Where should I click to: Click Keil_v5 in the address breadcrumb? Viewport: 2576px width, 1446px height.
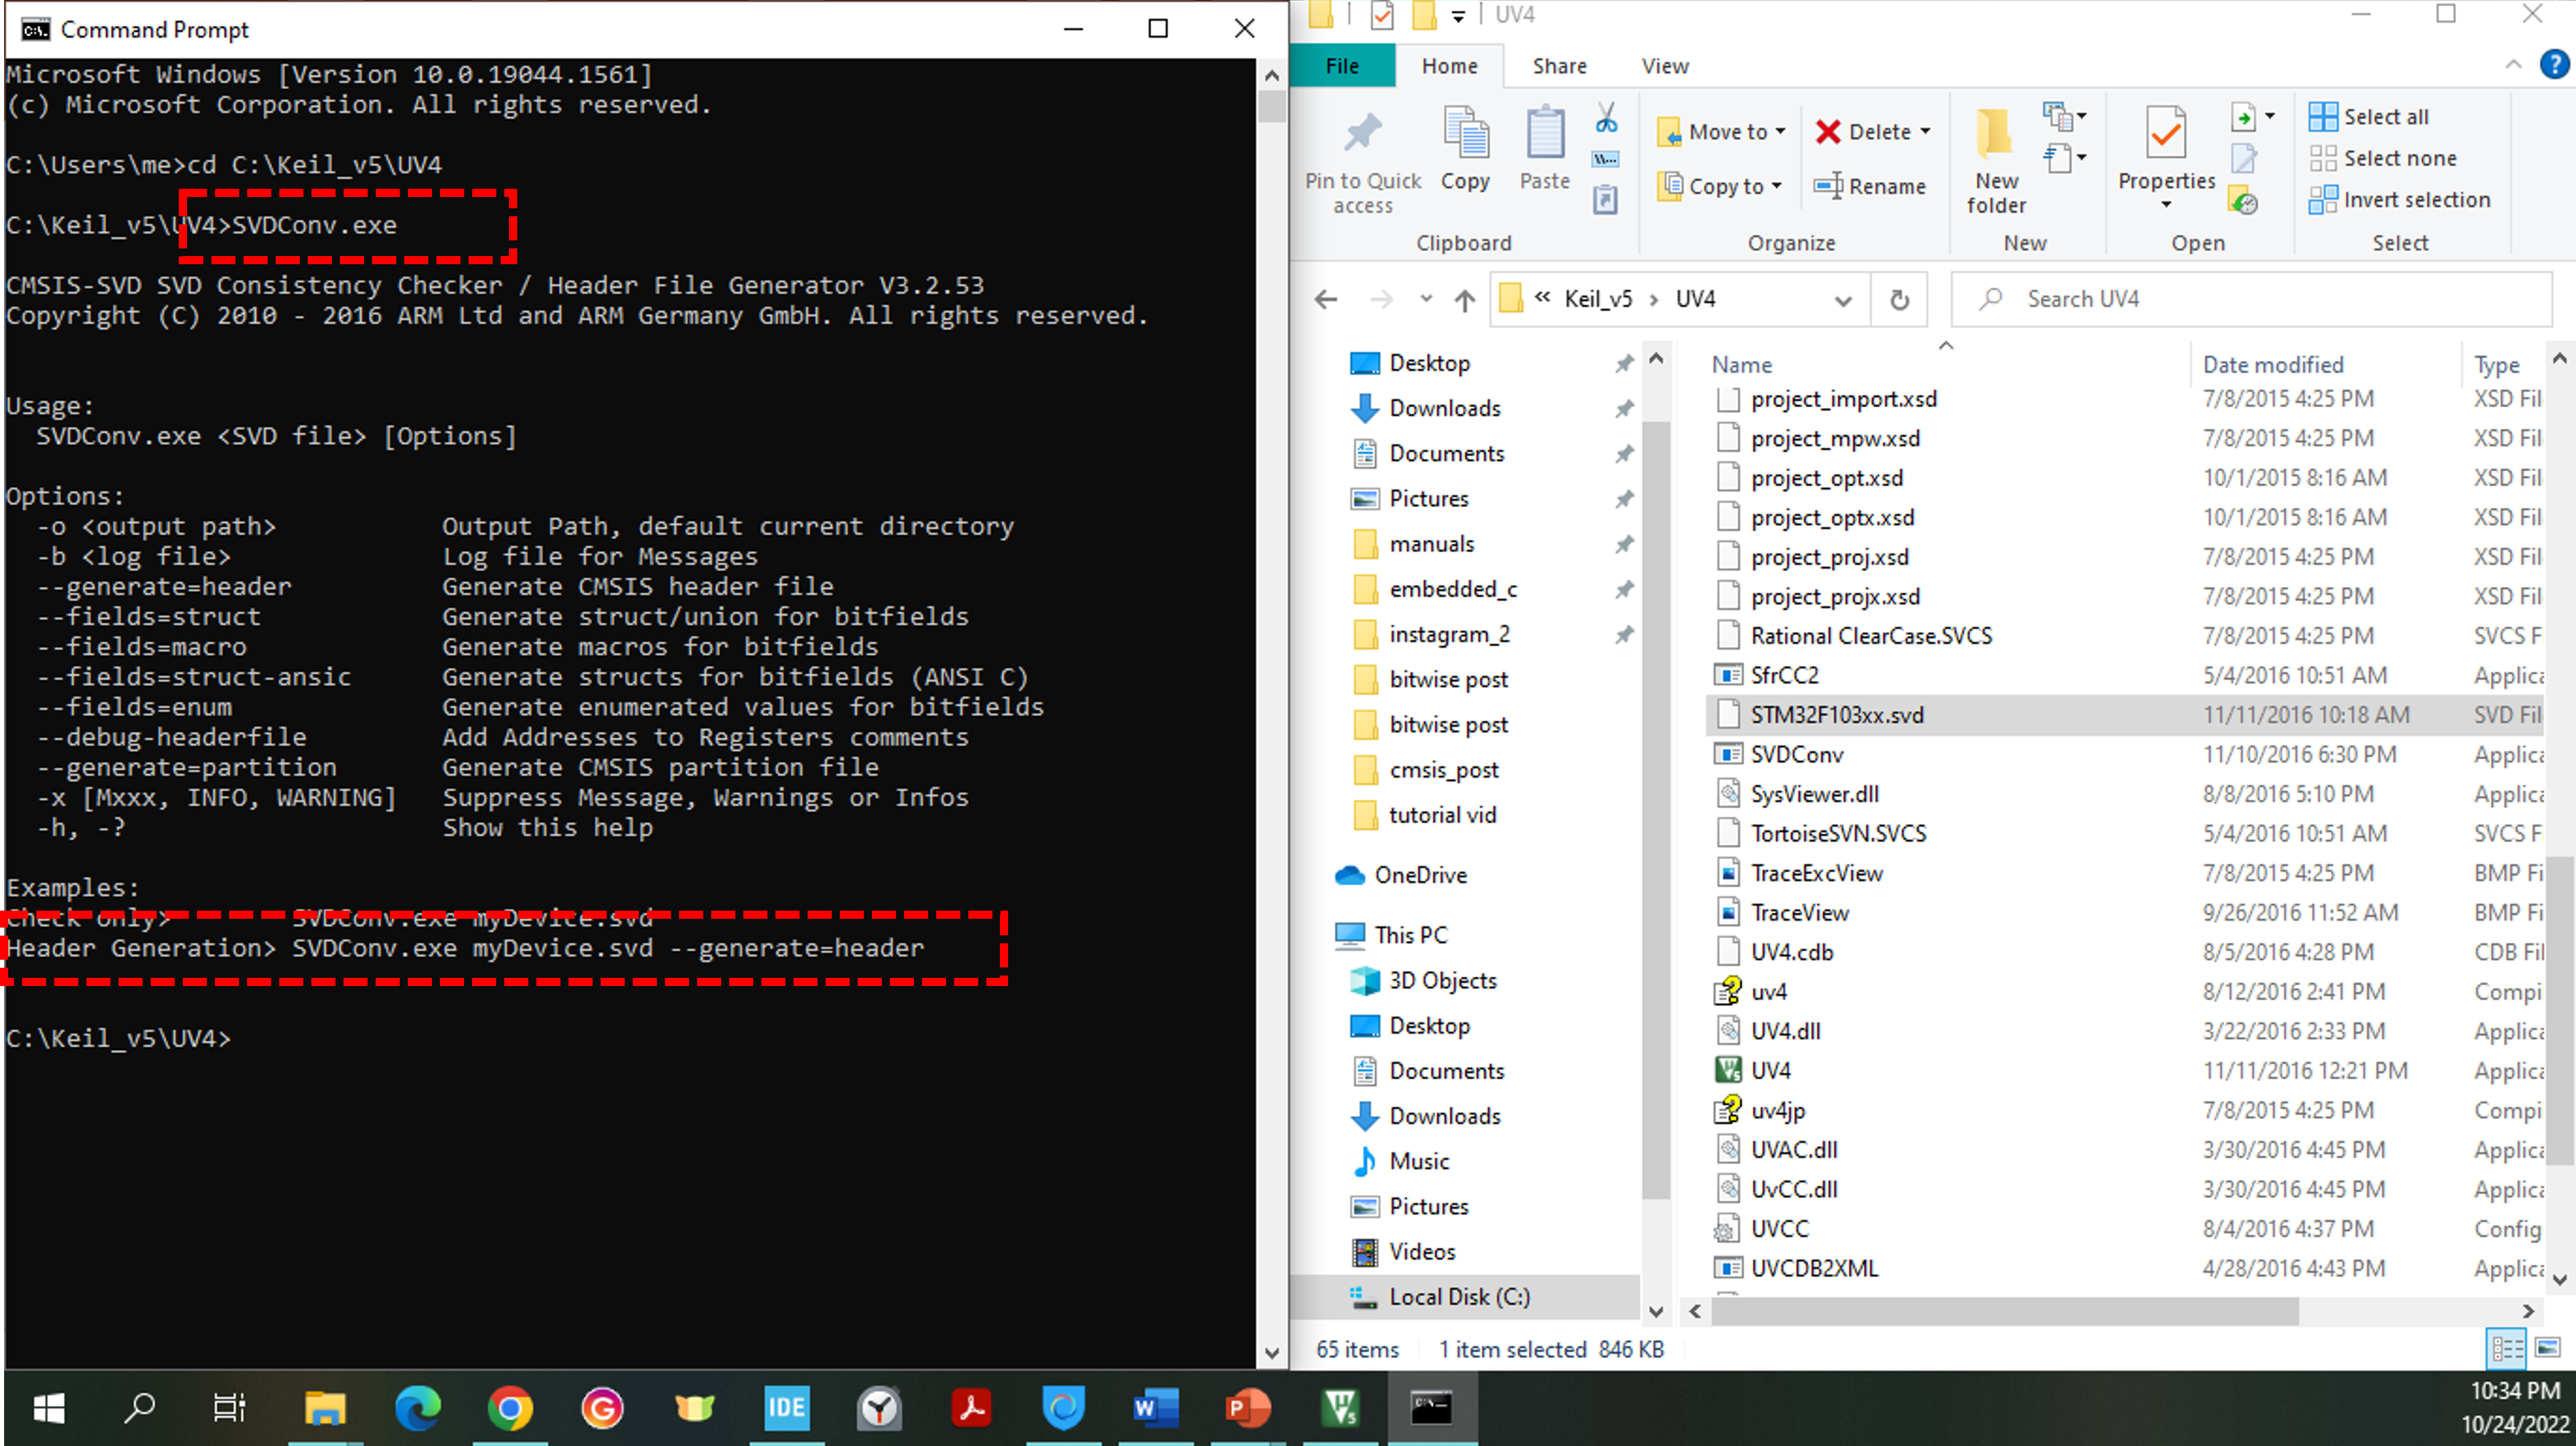(1597, 299)
